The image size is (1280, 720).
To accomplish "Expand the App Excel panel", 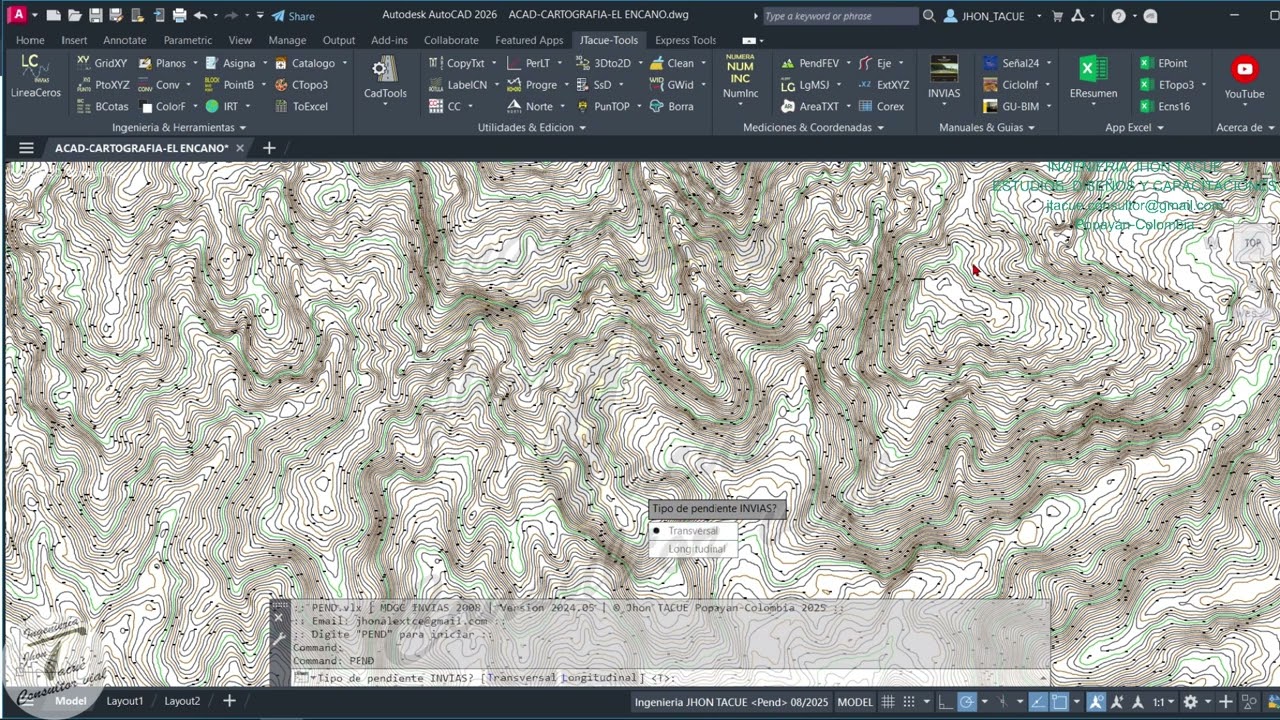I will click(1134, 127).
